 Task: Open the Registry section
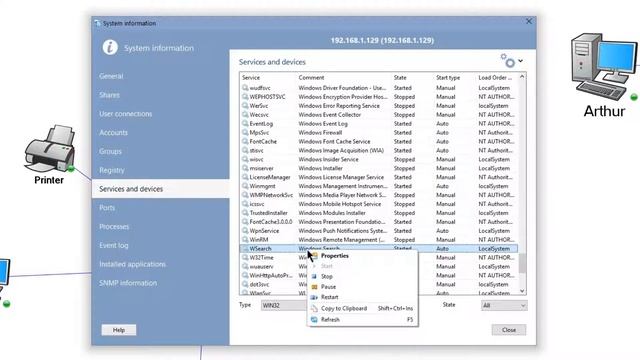160,170
